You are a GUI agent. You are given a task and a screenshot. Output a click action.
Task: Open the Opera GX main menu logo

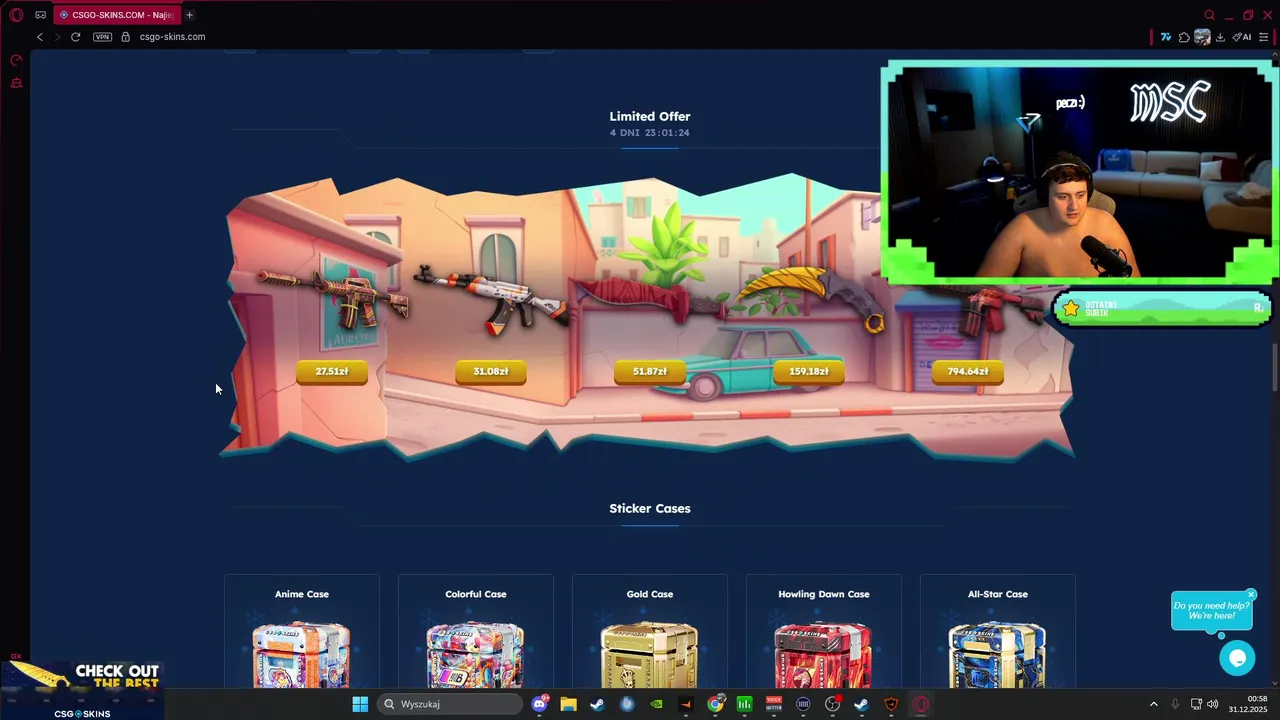pos(16,15)
